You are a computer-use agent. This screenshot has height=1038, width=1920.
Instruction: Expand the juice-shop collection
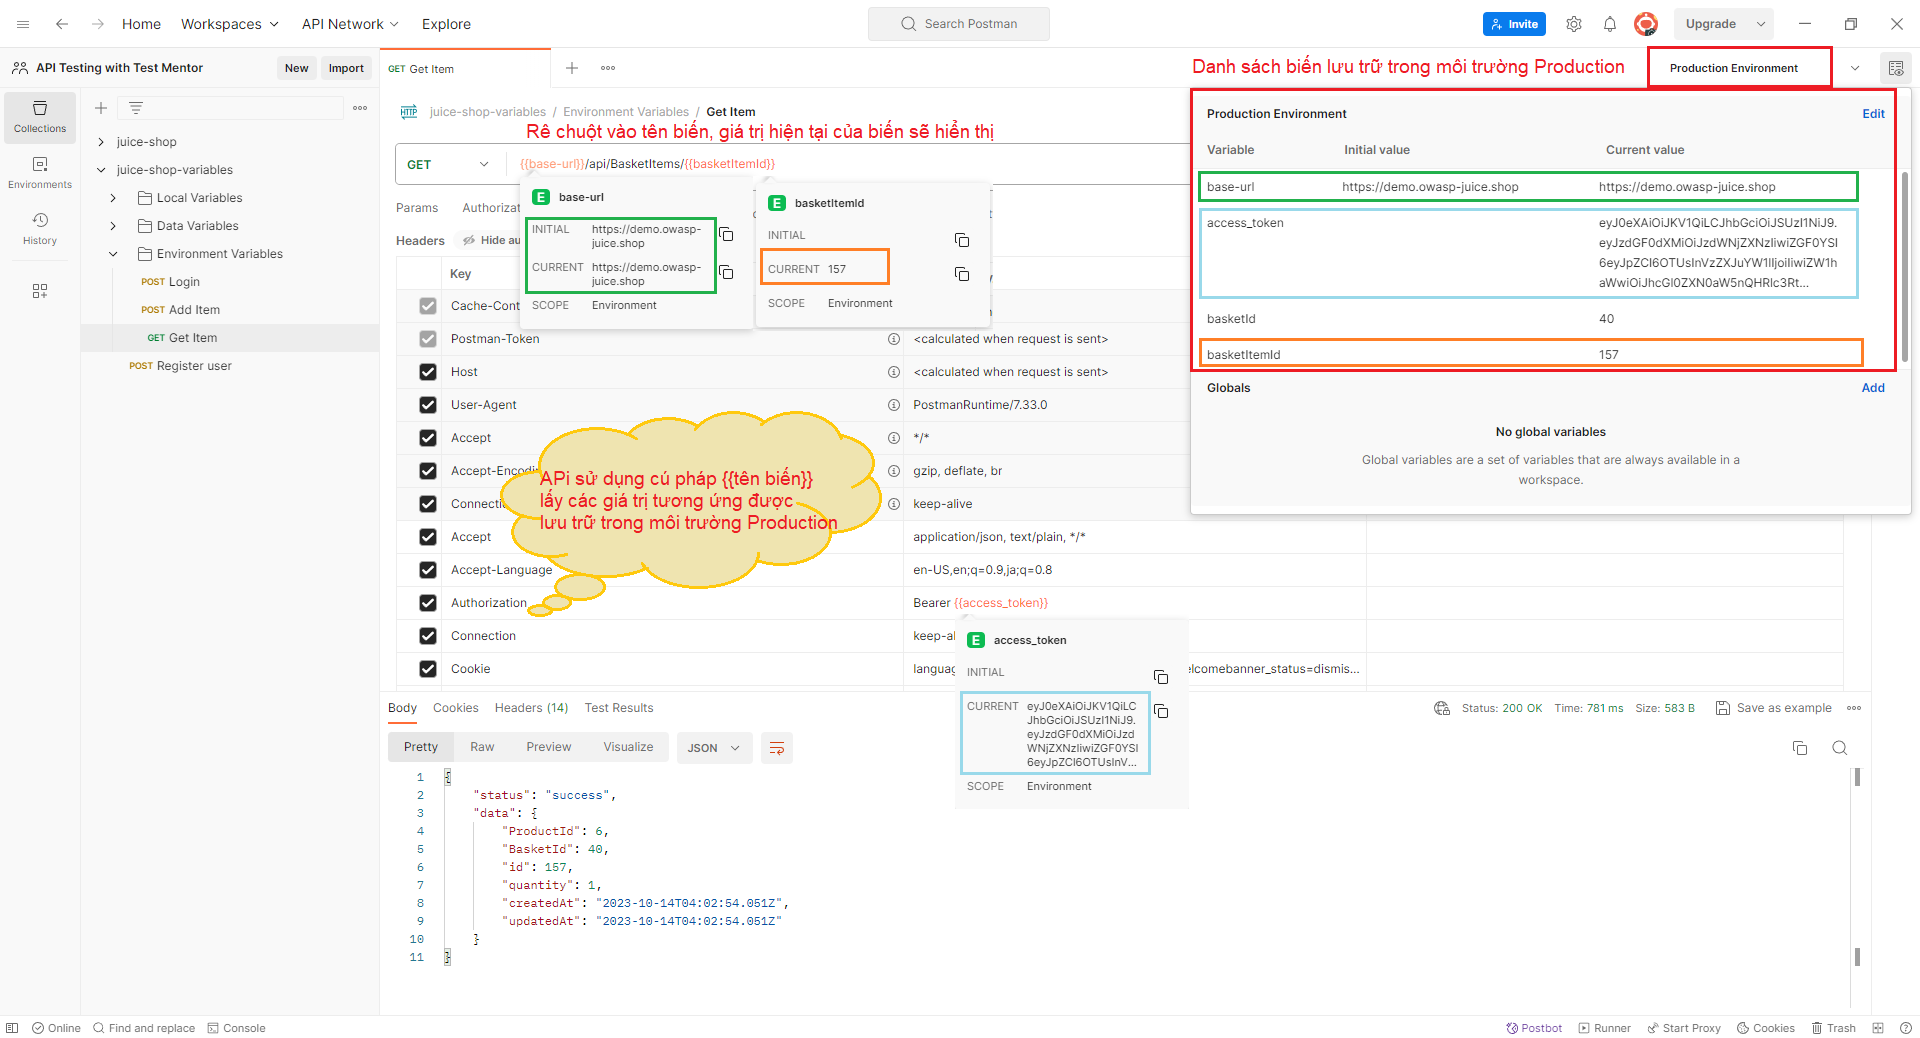point(101,142)
